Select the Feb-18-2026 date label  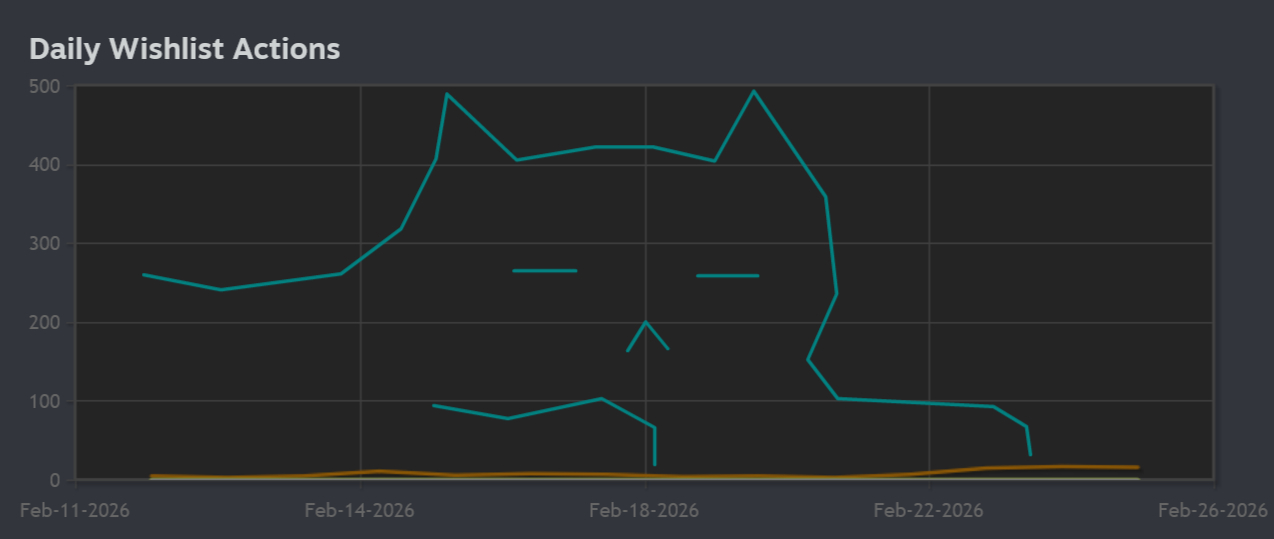[x=644, y=510]
